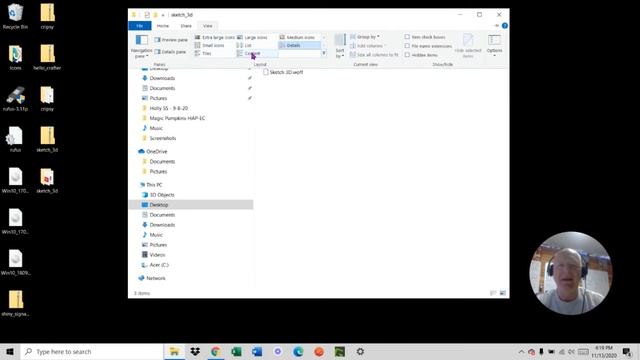
Task: Toggle the Navigation pane button
Action: point(141,46)
